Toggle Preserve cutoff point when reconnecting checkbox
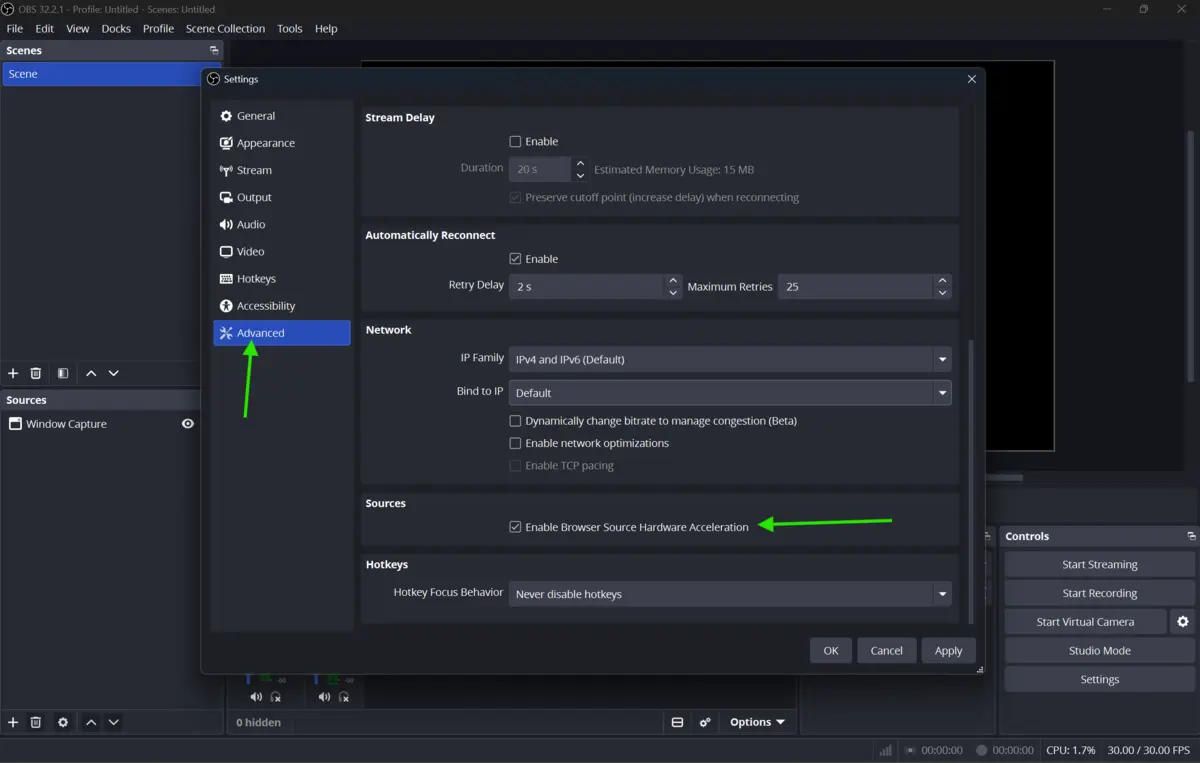Image resolution: width=1200 pixels, height=763 pixels. point(516,198)
